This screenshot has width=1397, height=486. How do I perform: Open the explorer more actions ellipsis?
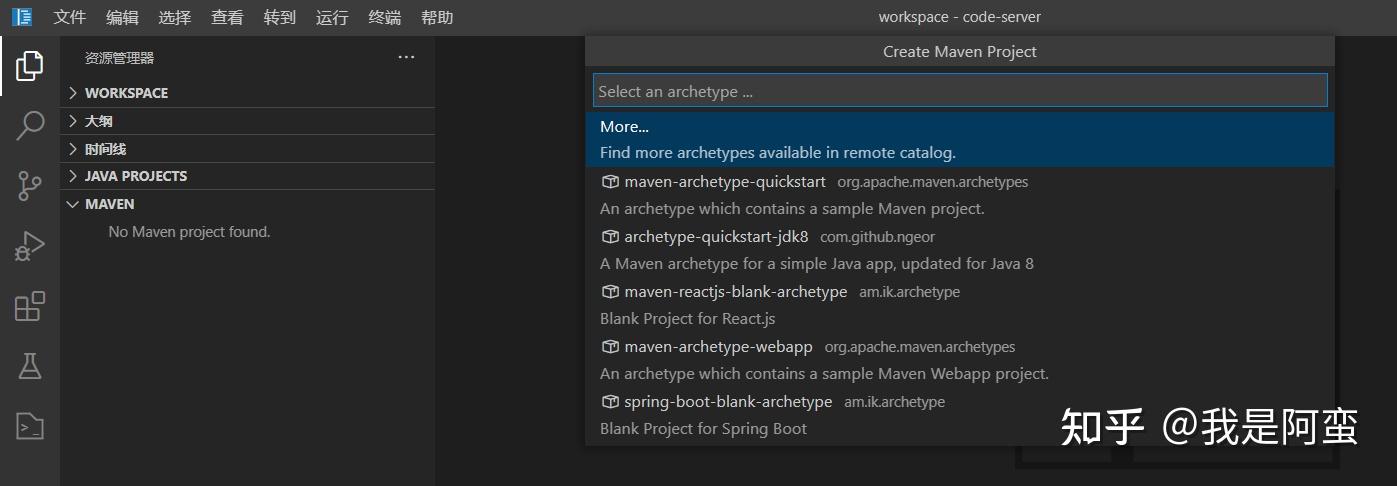[406, 58]
